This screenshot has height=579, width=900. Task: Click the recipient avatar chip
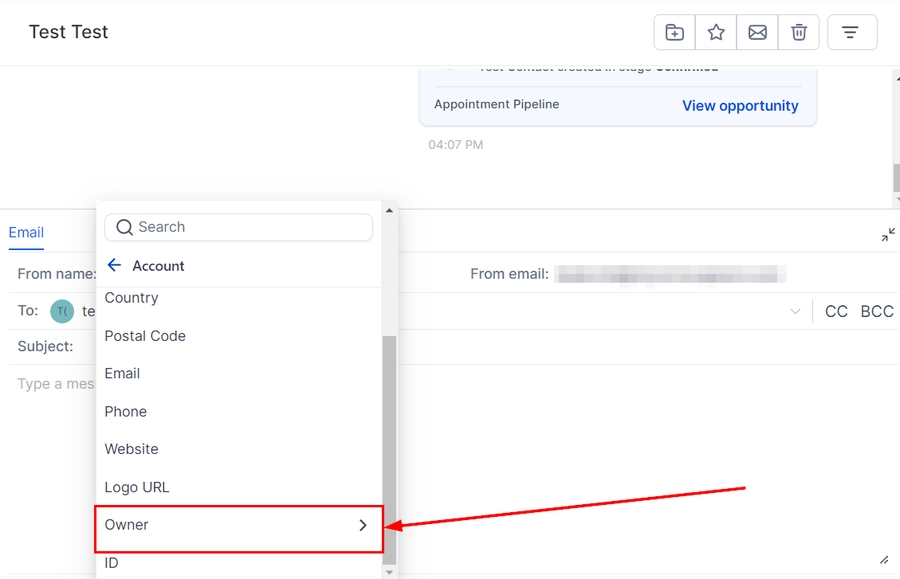62,311
